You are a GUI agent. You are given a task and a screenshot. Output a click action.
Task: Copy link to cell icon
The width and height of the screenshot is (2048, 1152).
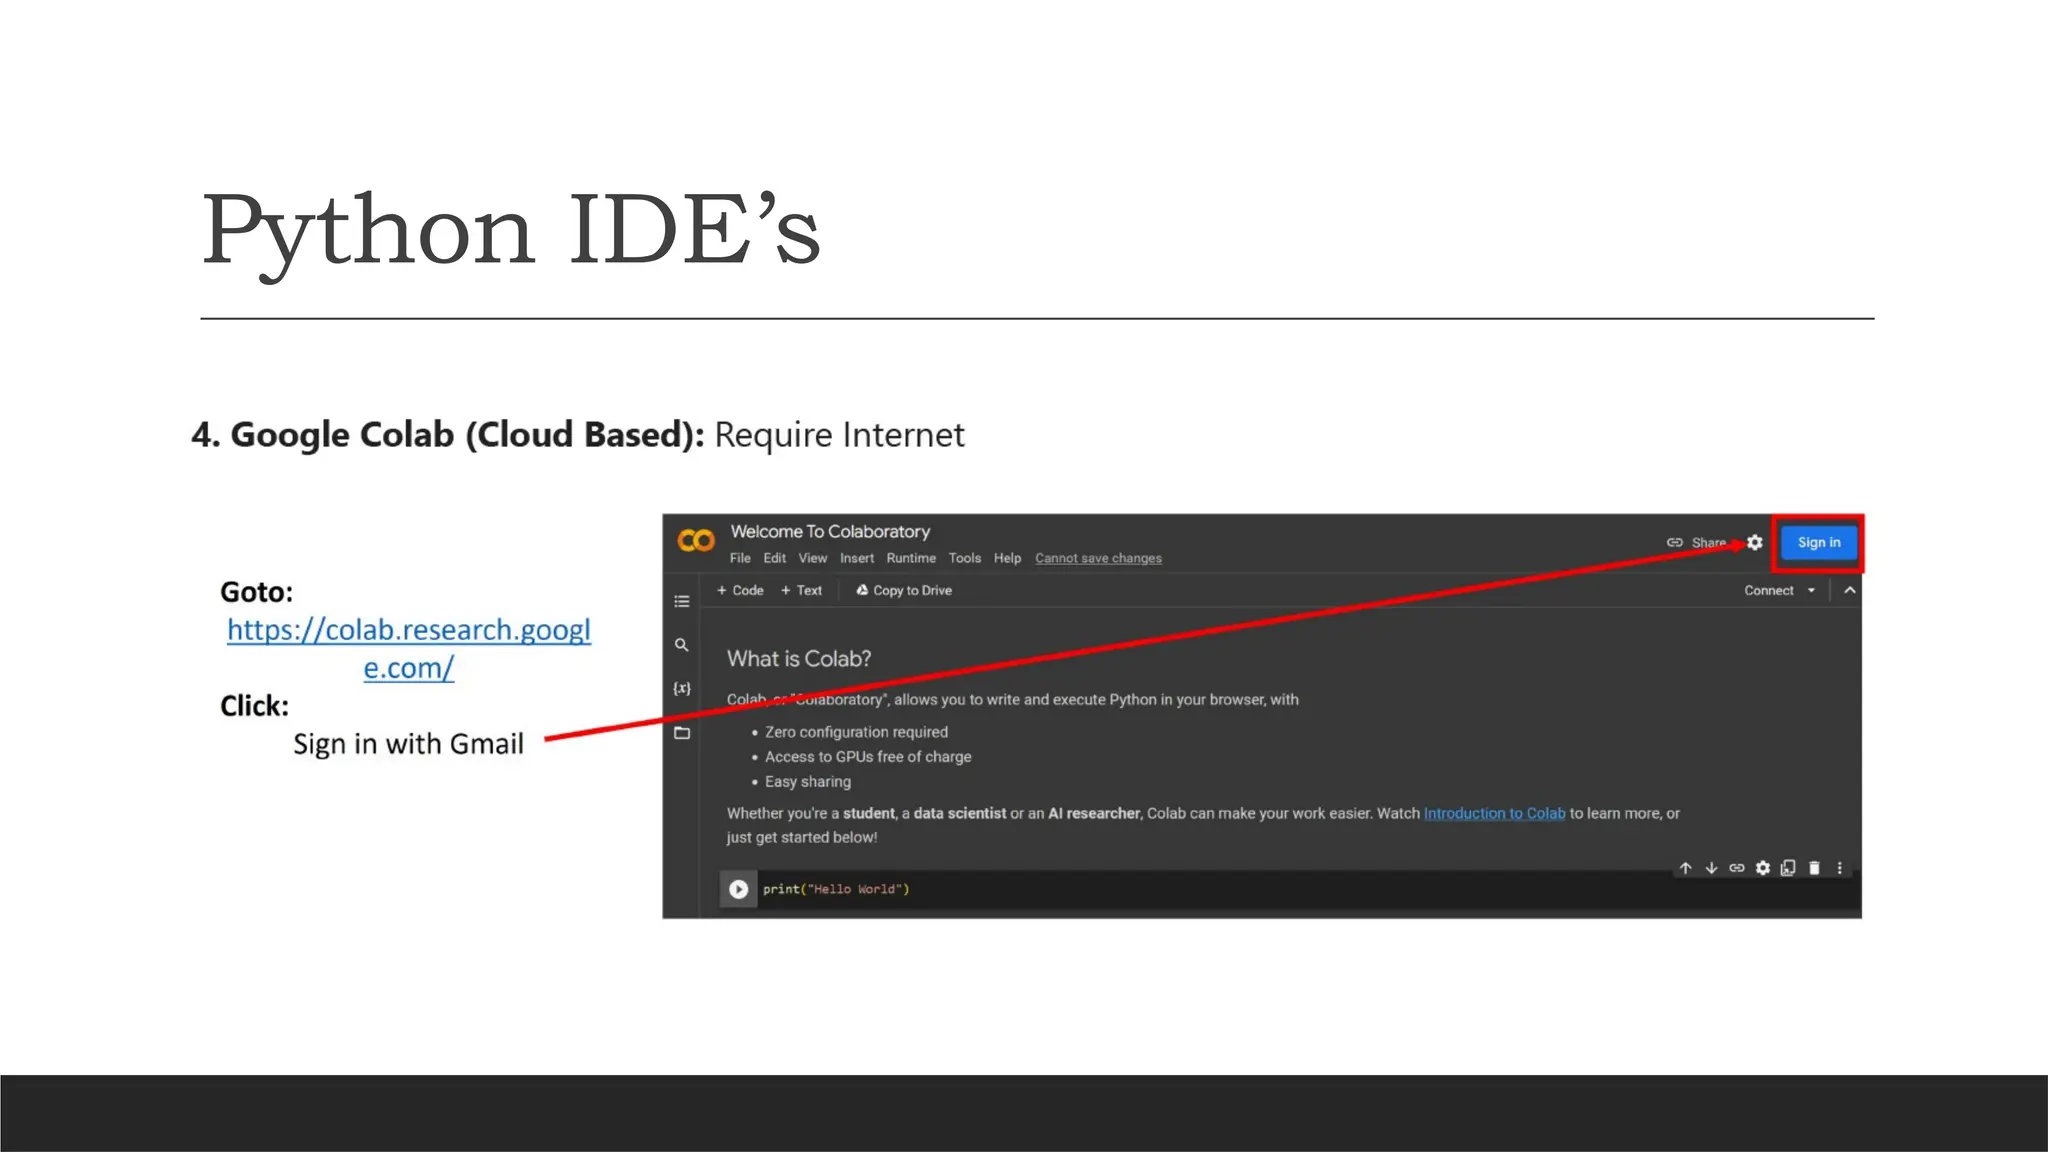click(1737, 868)
